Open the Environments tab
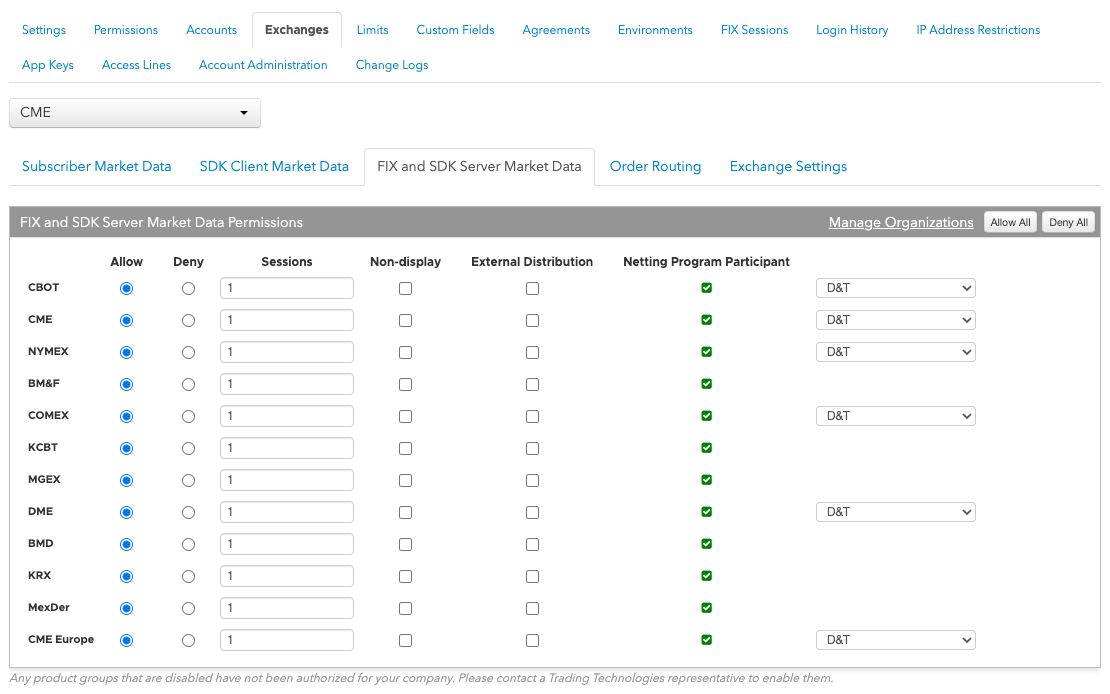Image resolution: width=1110 pixels, height=694 pixels. (x=655, y=30)
